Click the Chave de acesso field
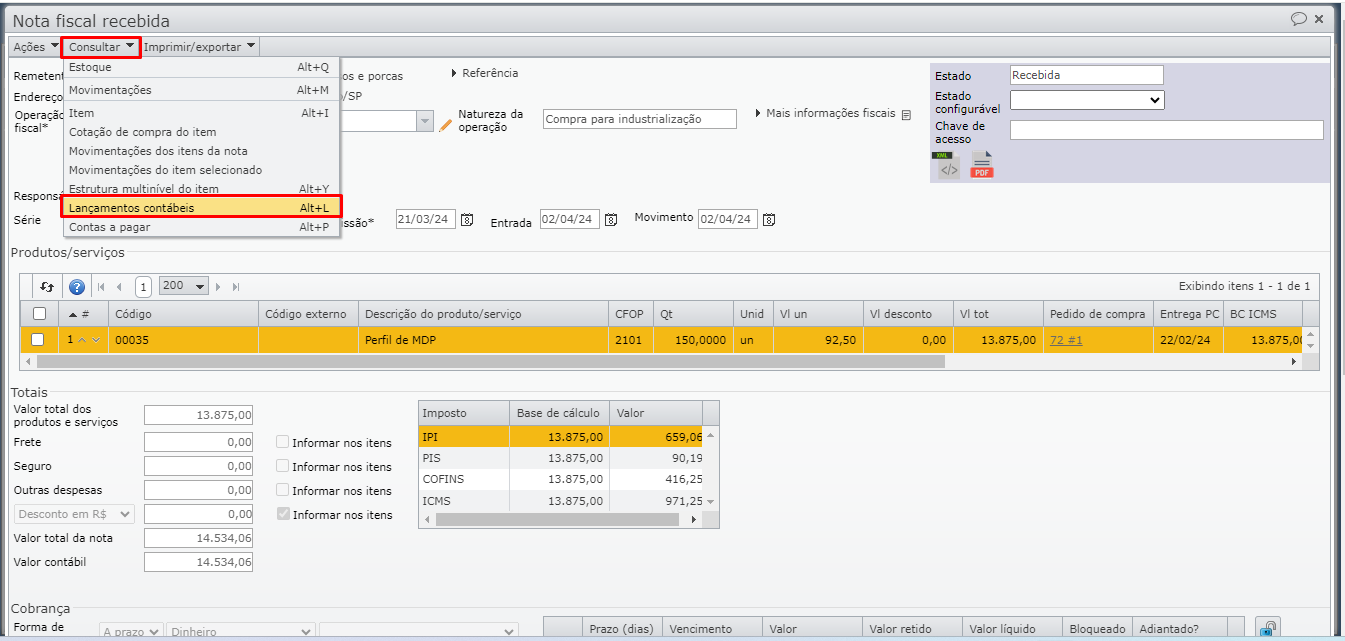 coord(1166,130)
